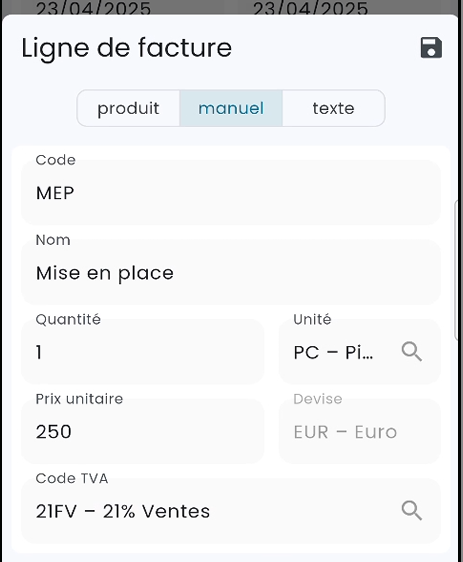Switch to texte mode

(x=334, y=108)
